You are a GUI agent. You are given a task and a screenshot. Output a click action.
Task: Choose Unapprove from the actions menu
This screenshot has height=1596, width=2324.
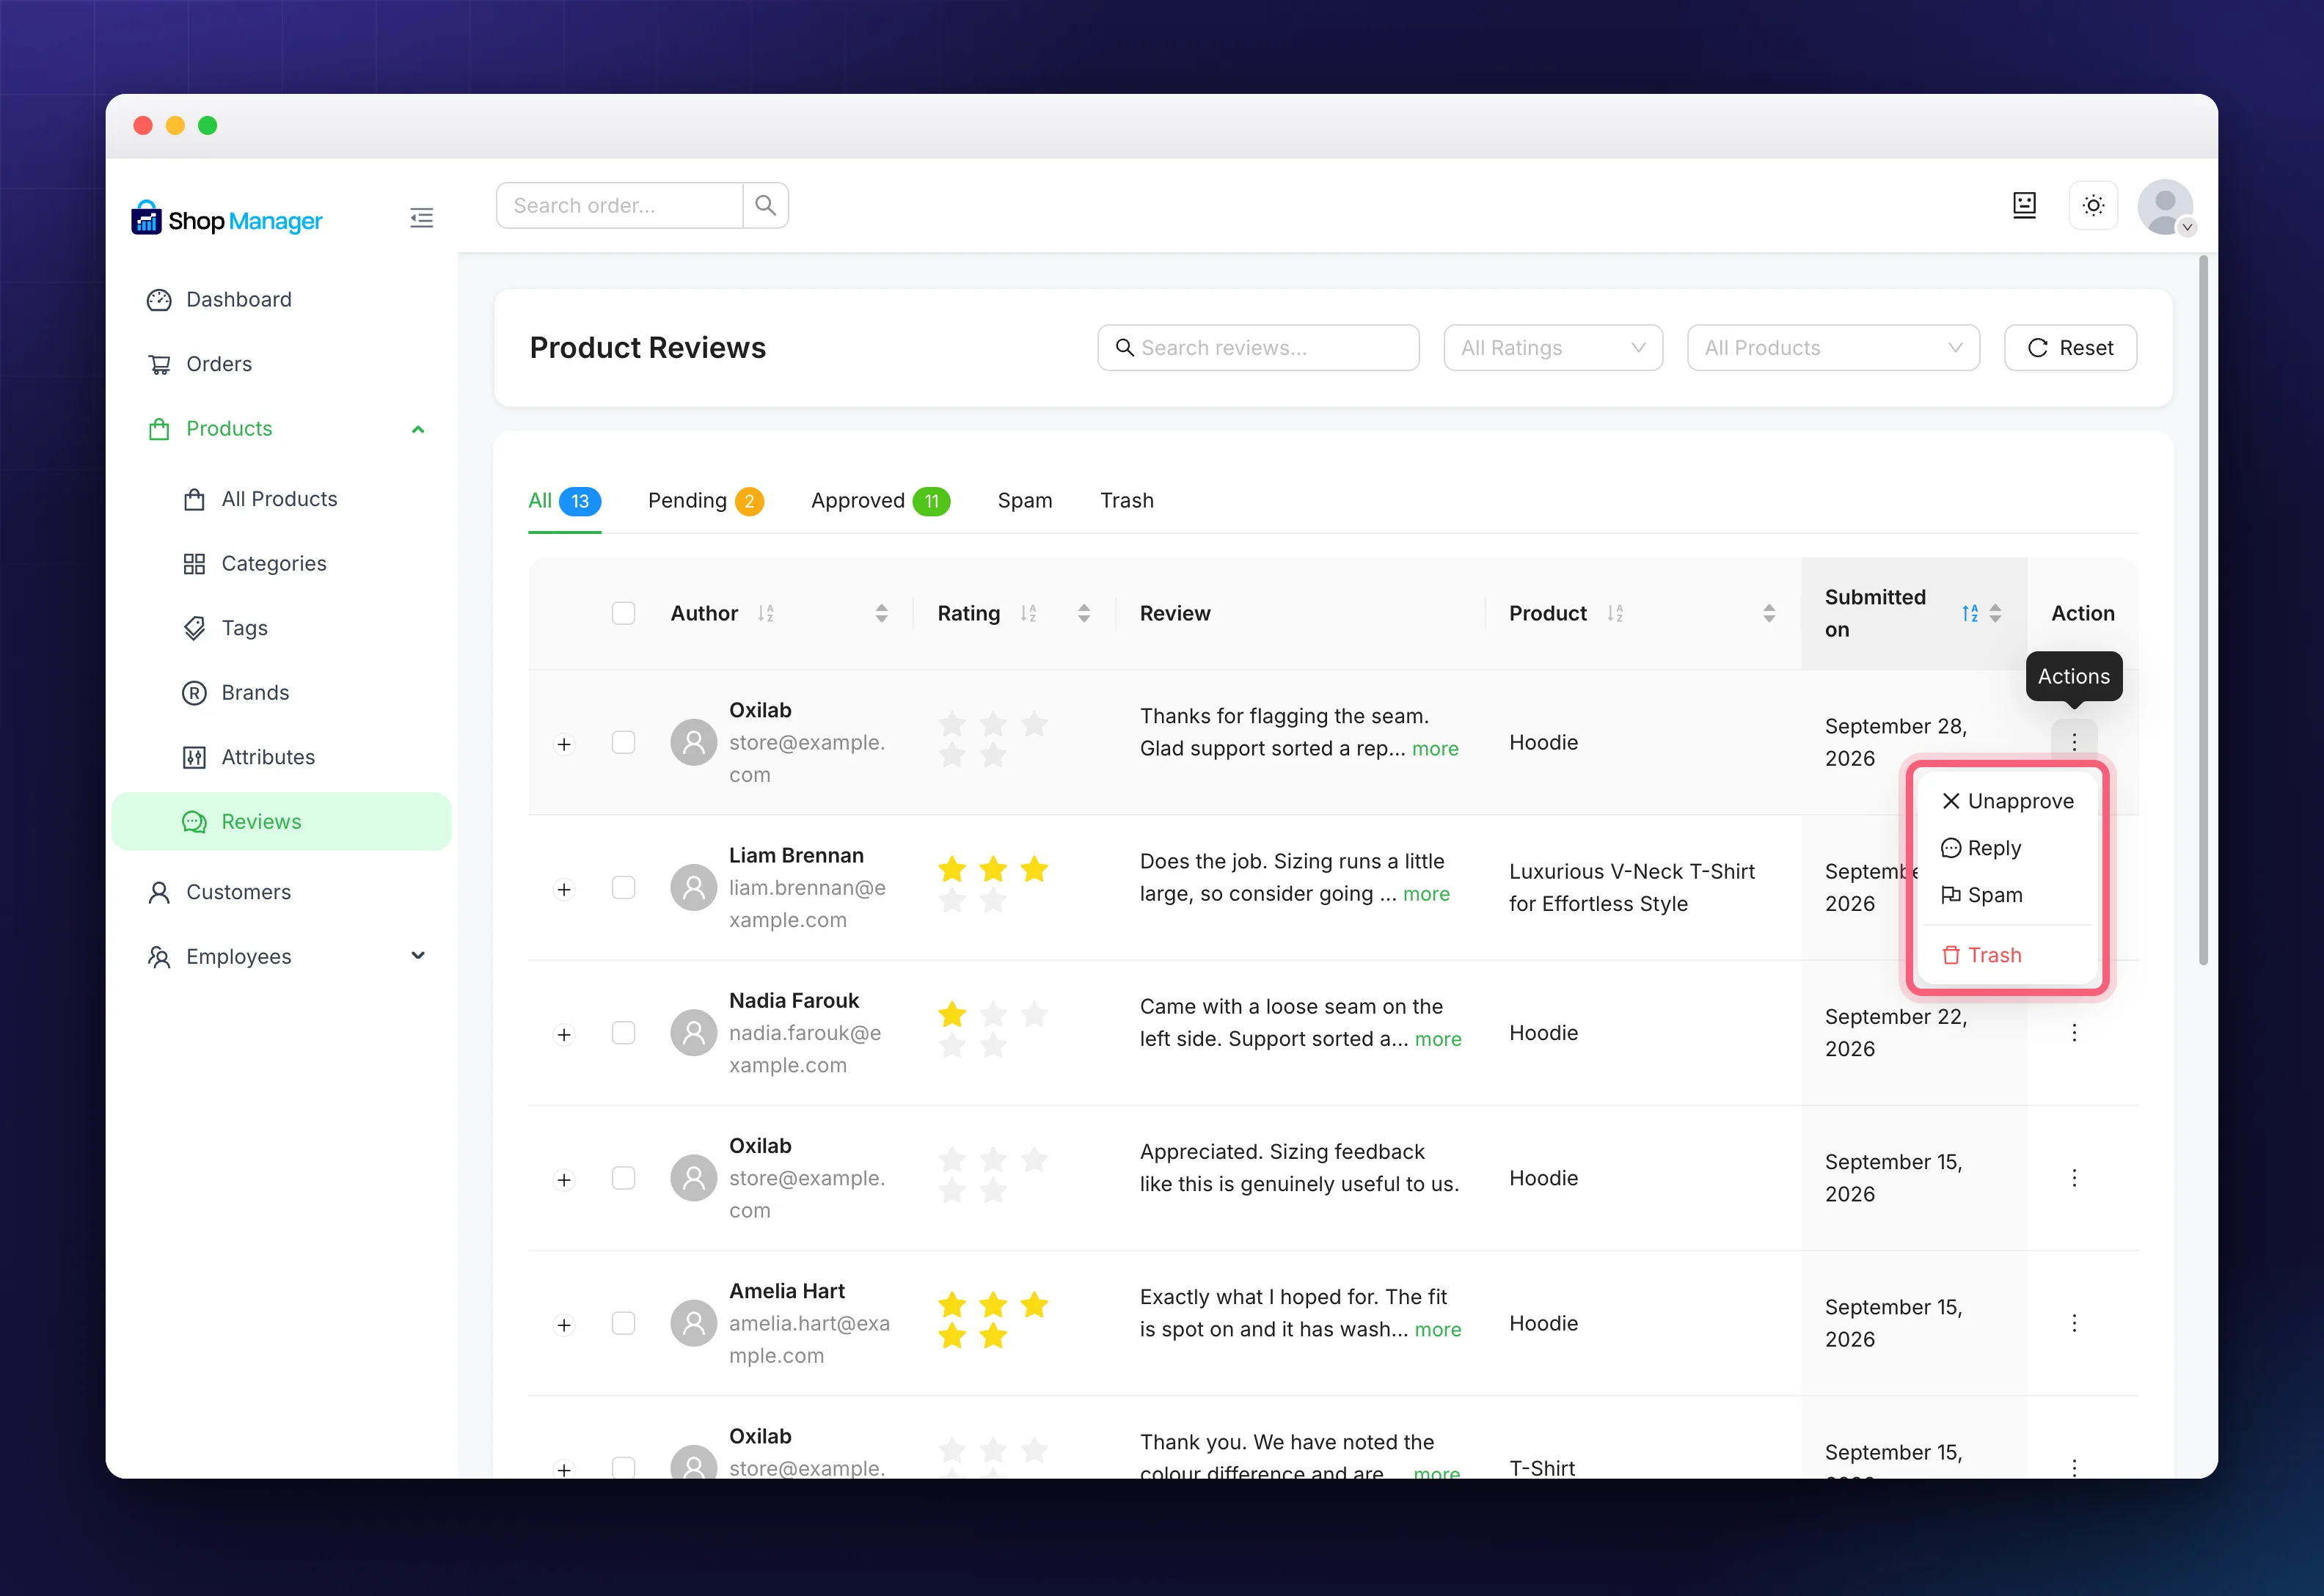click(2007, 801)
